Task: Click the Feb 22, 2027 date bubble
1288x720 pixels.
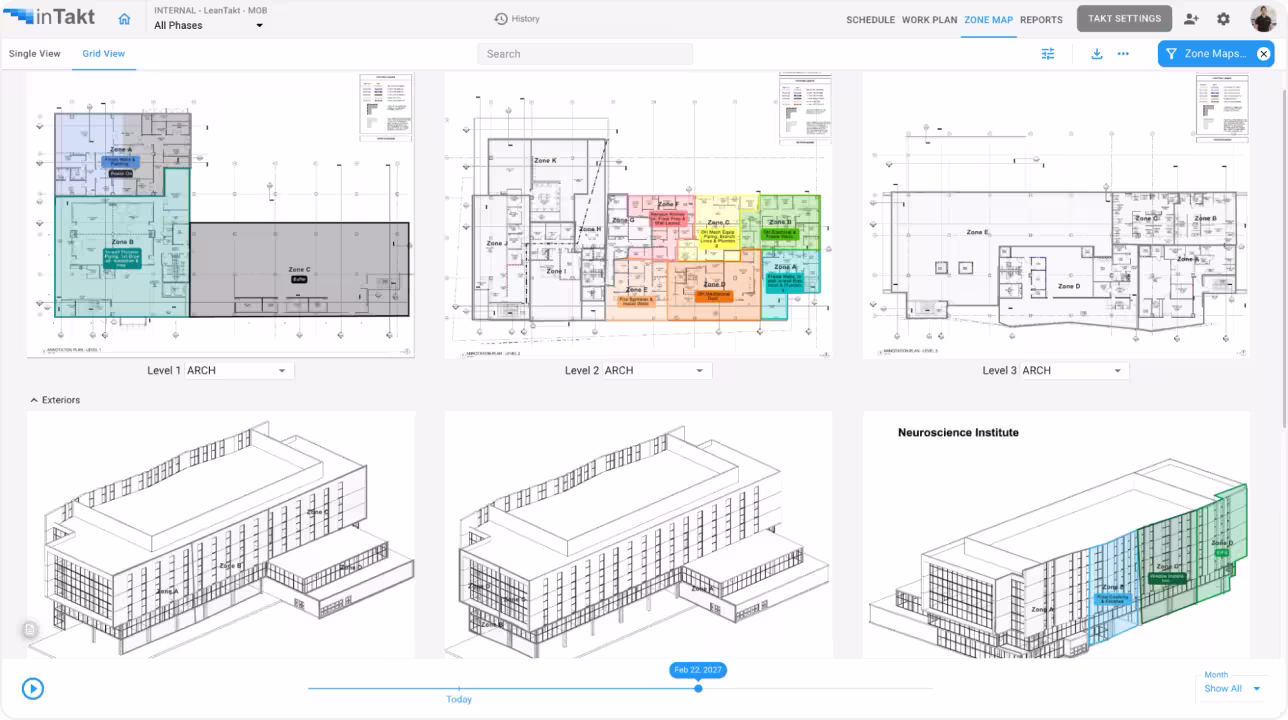Action: pyautogui.click(x=698, y=670)
